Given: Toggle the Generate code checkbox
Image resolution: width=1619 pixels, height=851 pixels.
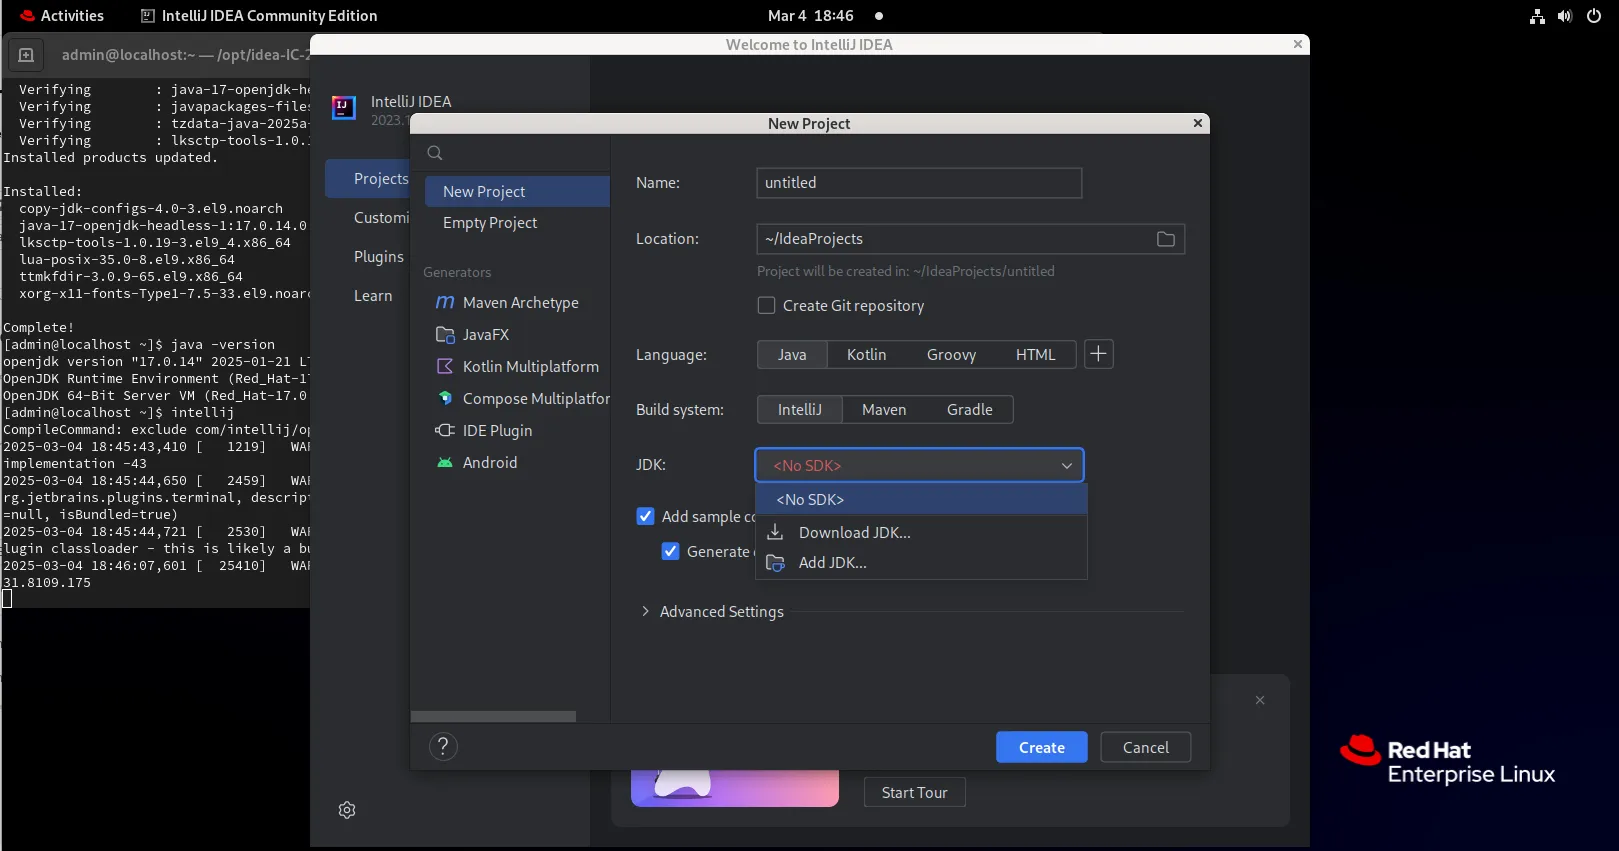Looking at the screenshot, I should [671, 551].
